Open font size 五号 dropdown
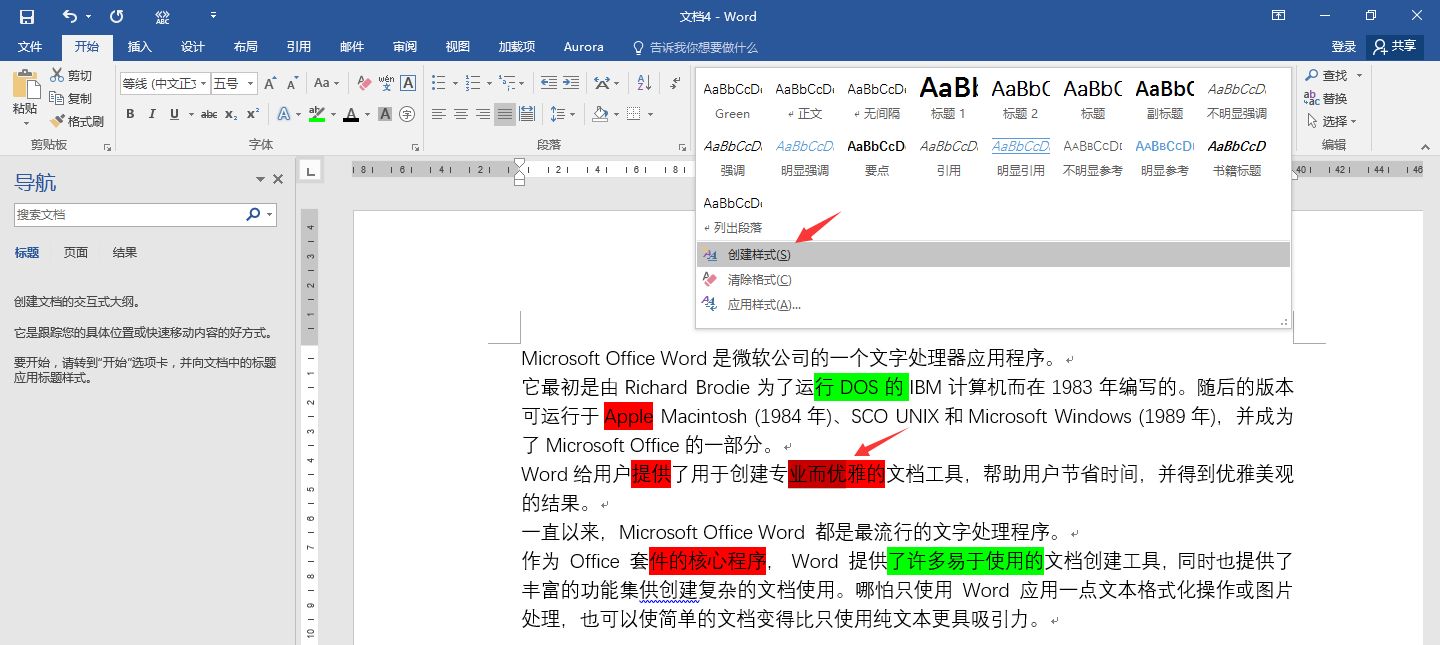The height and width of the screenshot is (645, 1440). coord(251,84)
